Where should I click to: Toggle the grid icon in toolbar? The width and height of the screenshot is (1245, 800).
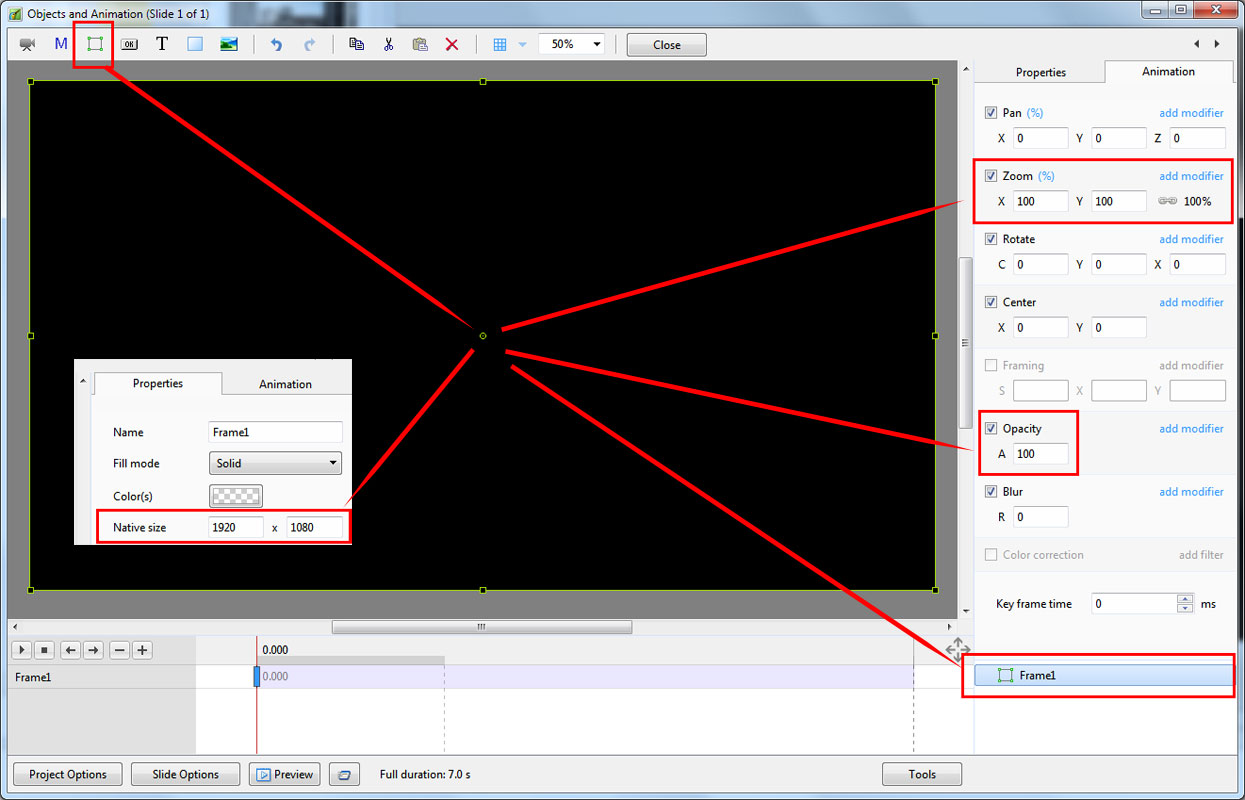tap(500, 44)
